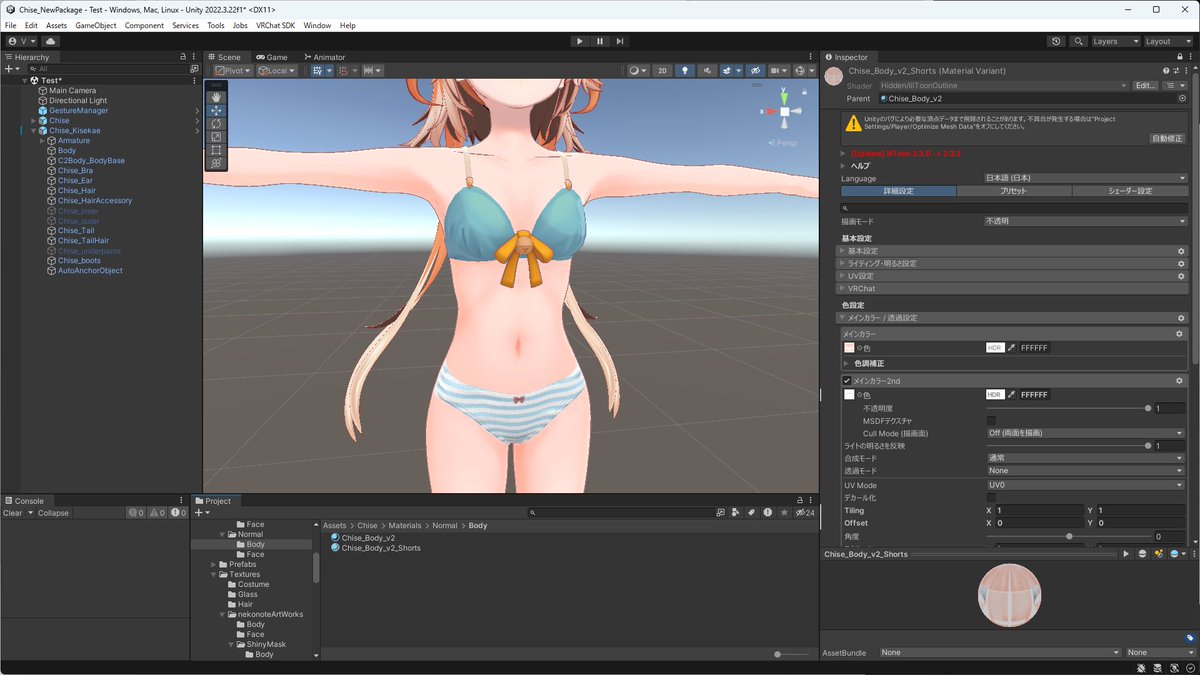Open Pivot handle position dropdown
This screenshot has width=1200, height=675.
(233, 71)
